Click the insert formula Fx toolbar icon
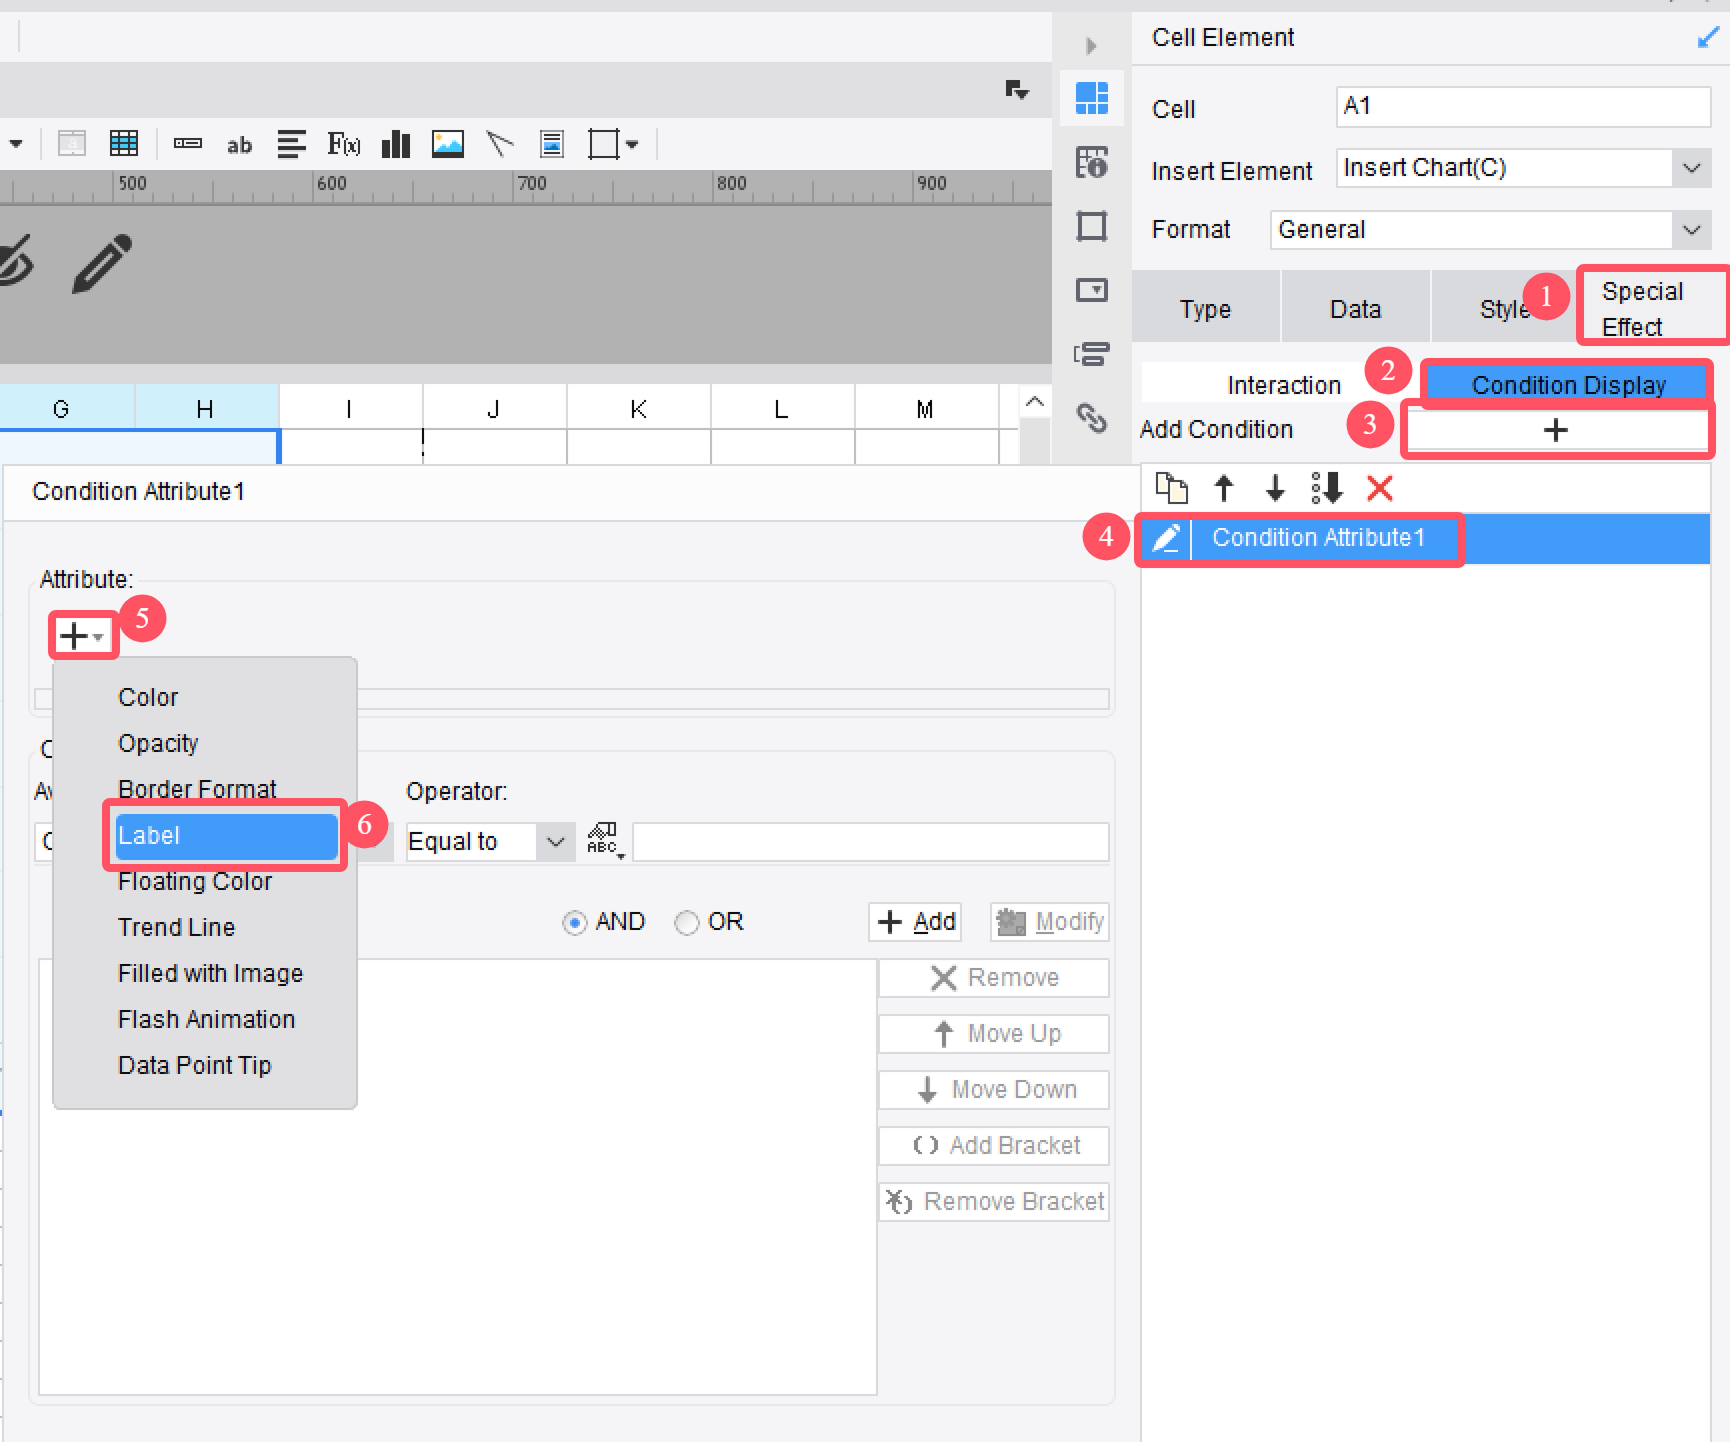Image resolution: width=1730 pixels, height=1442 pixels. coord(343,144)
